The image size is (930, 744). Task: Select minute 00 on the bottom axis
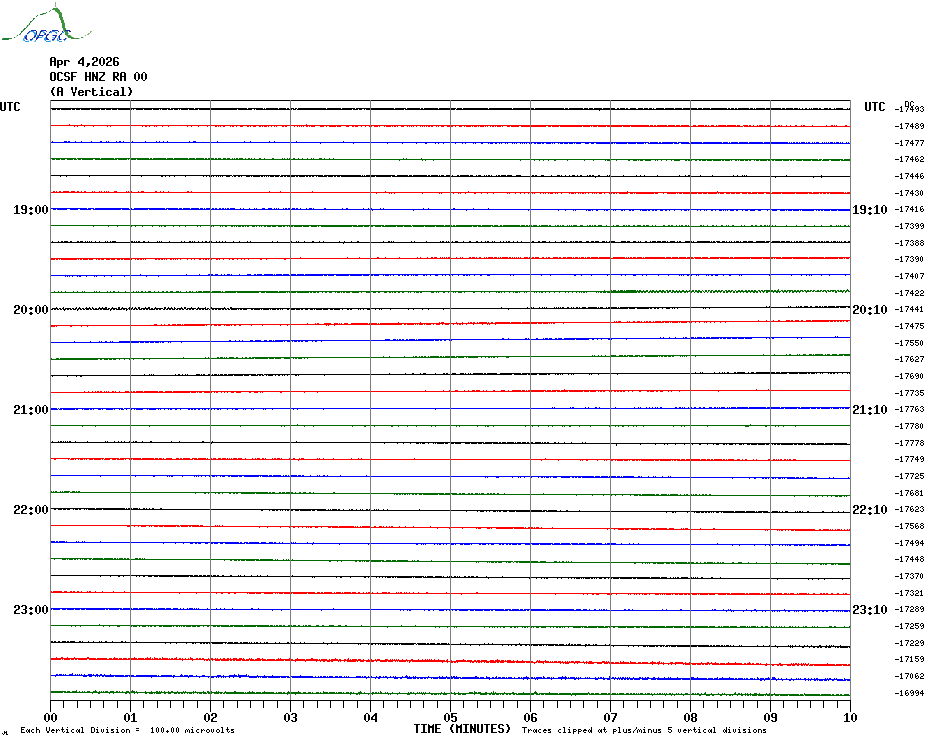(51, 717)
